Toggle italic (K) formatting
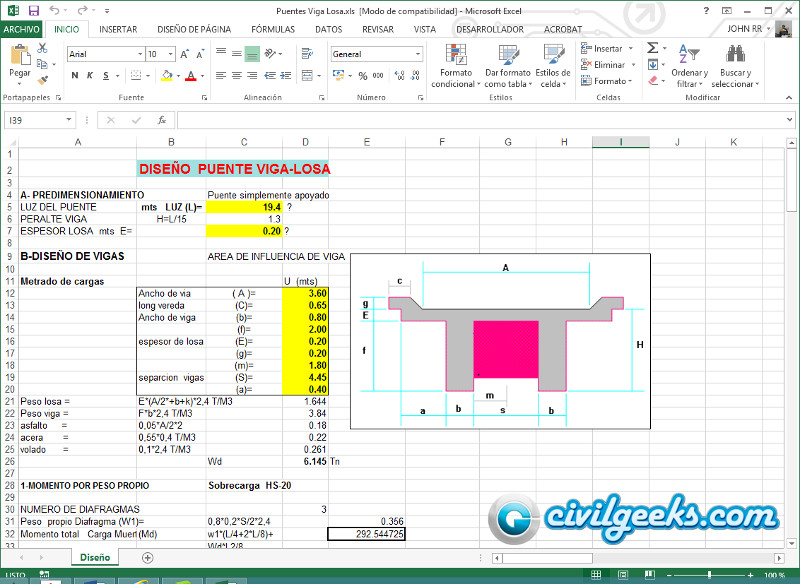The image size is (800, 584). 89,75
